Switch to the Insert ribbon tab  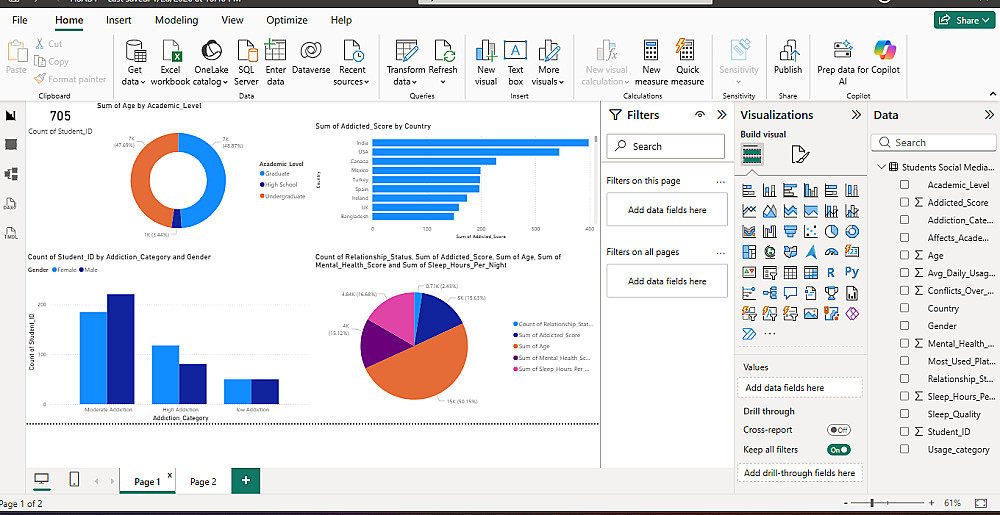[119, 20]
